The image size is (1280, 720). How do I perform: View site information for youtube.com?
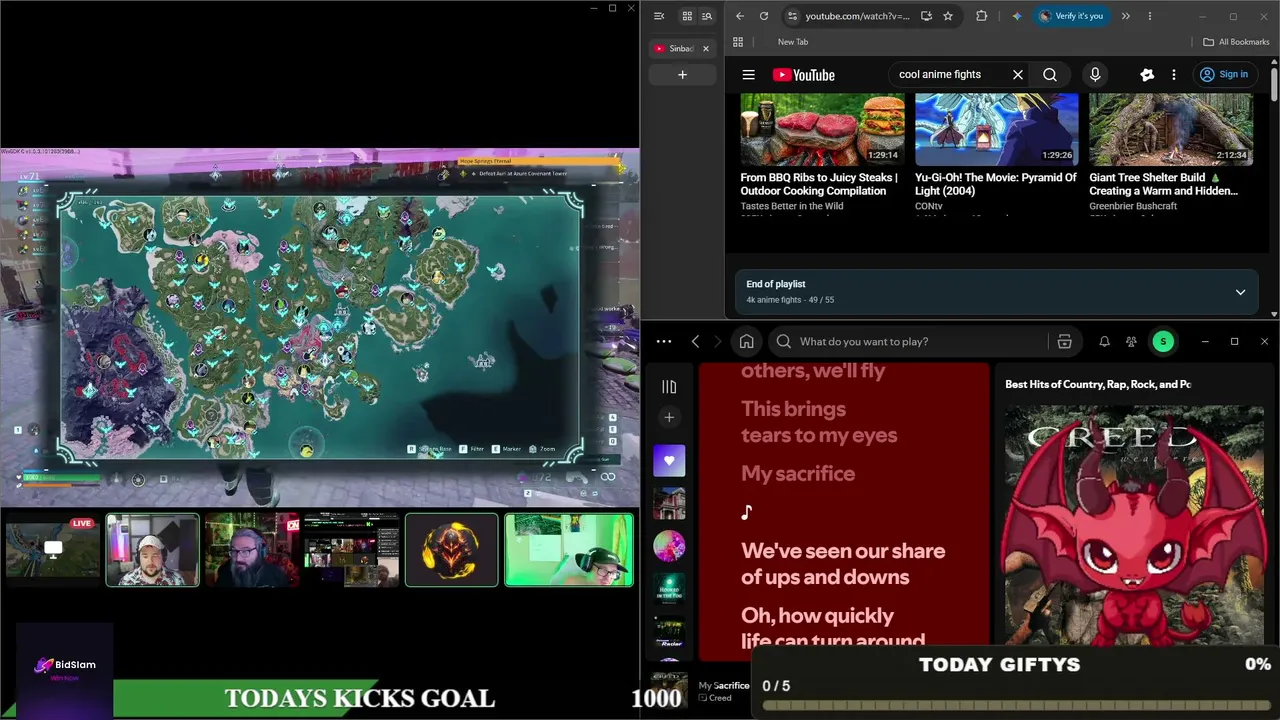click(x=792, y=16)
